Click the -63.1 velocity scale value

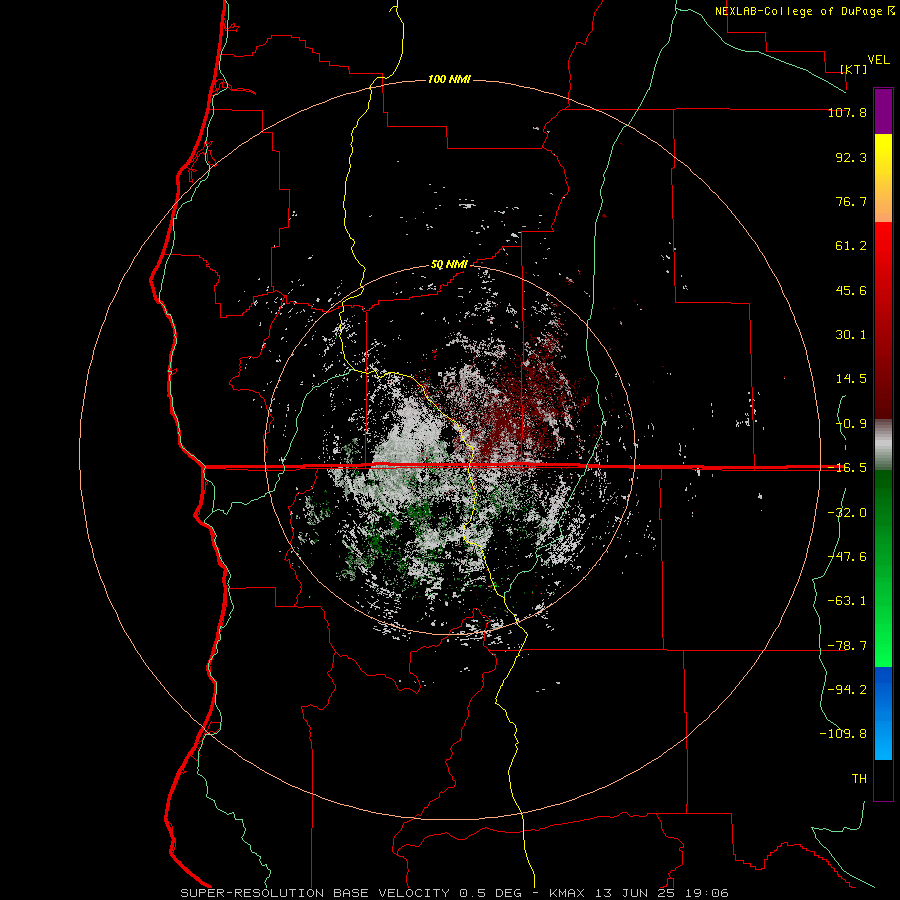click(847, 601)
